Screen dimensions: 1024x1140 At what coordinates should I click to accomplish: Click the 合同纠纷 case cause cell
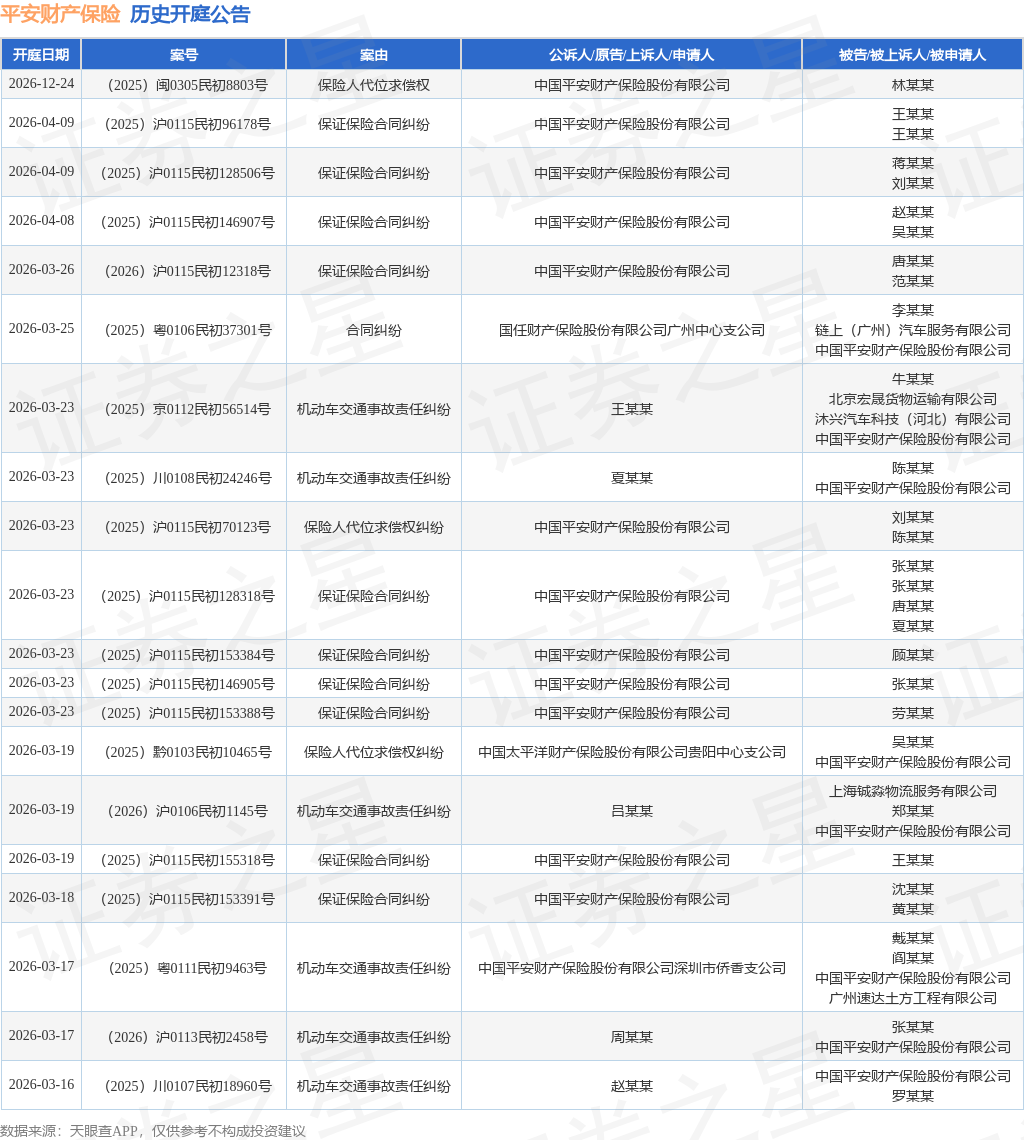tap(374, 330)
